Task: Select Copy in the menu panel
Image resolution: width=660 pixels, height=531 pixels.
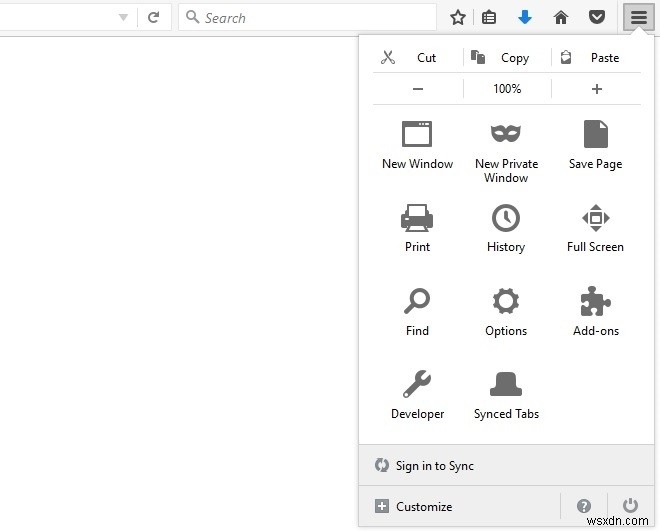Action: pos(507,58)
